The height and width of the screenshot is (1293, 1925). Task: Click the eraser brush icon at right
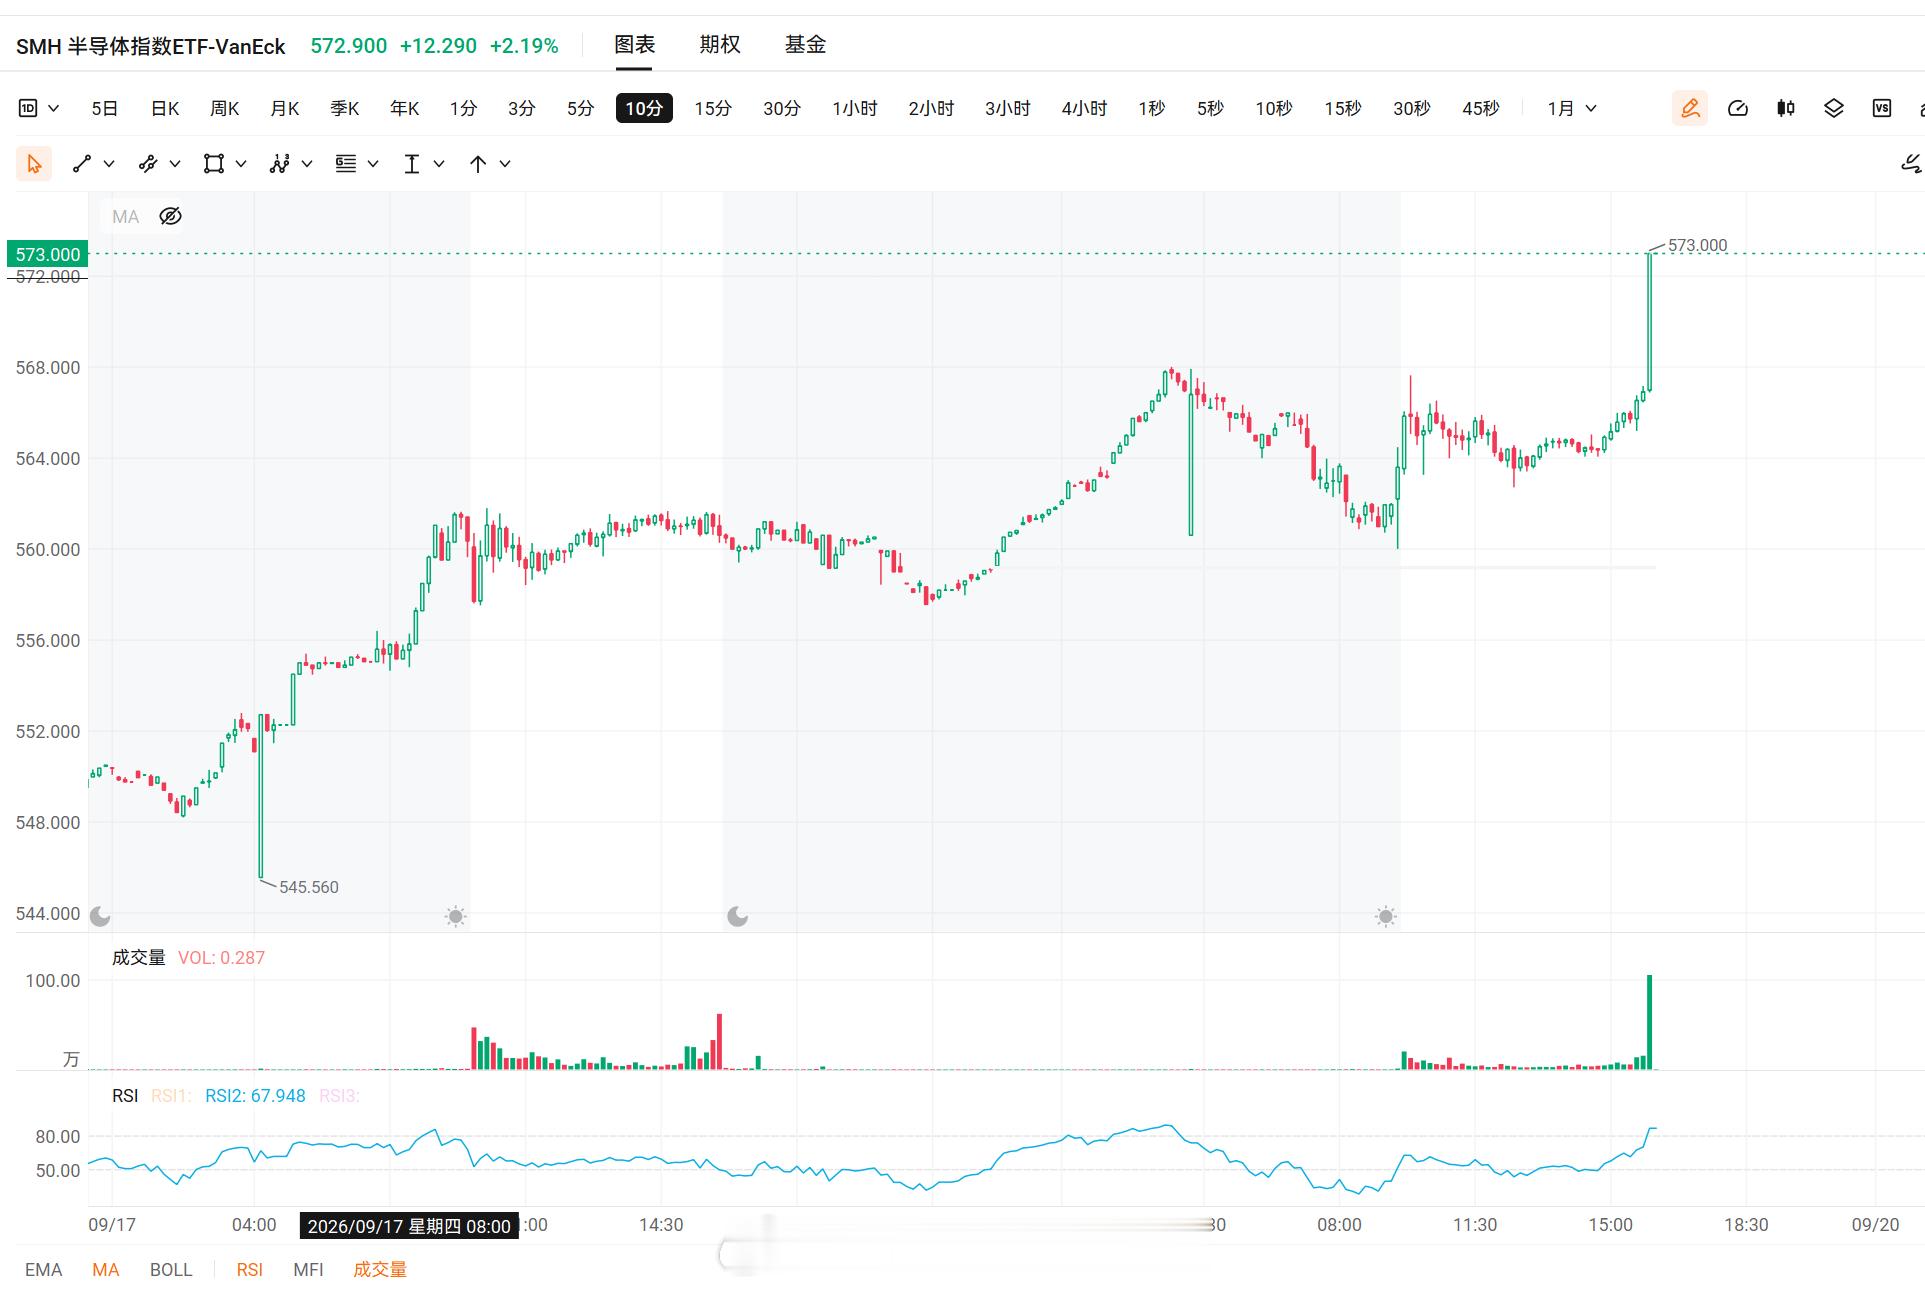pyautogui.click(x=1911, y=164)
